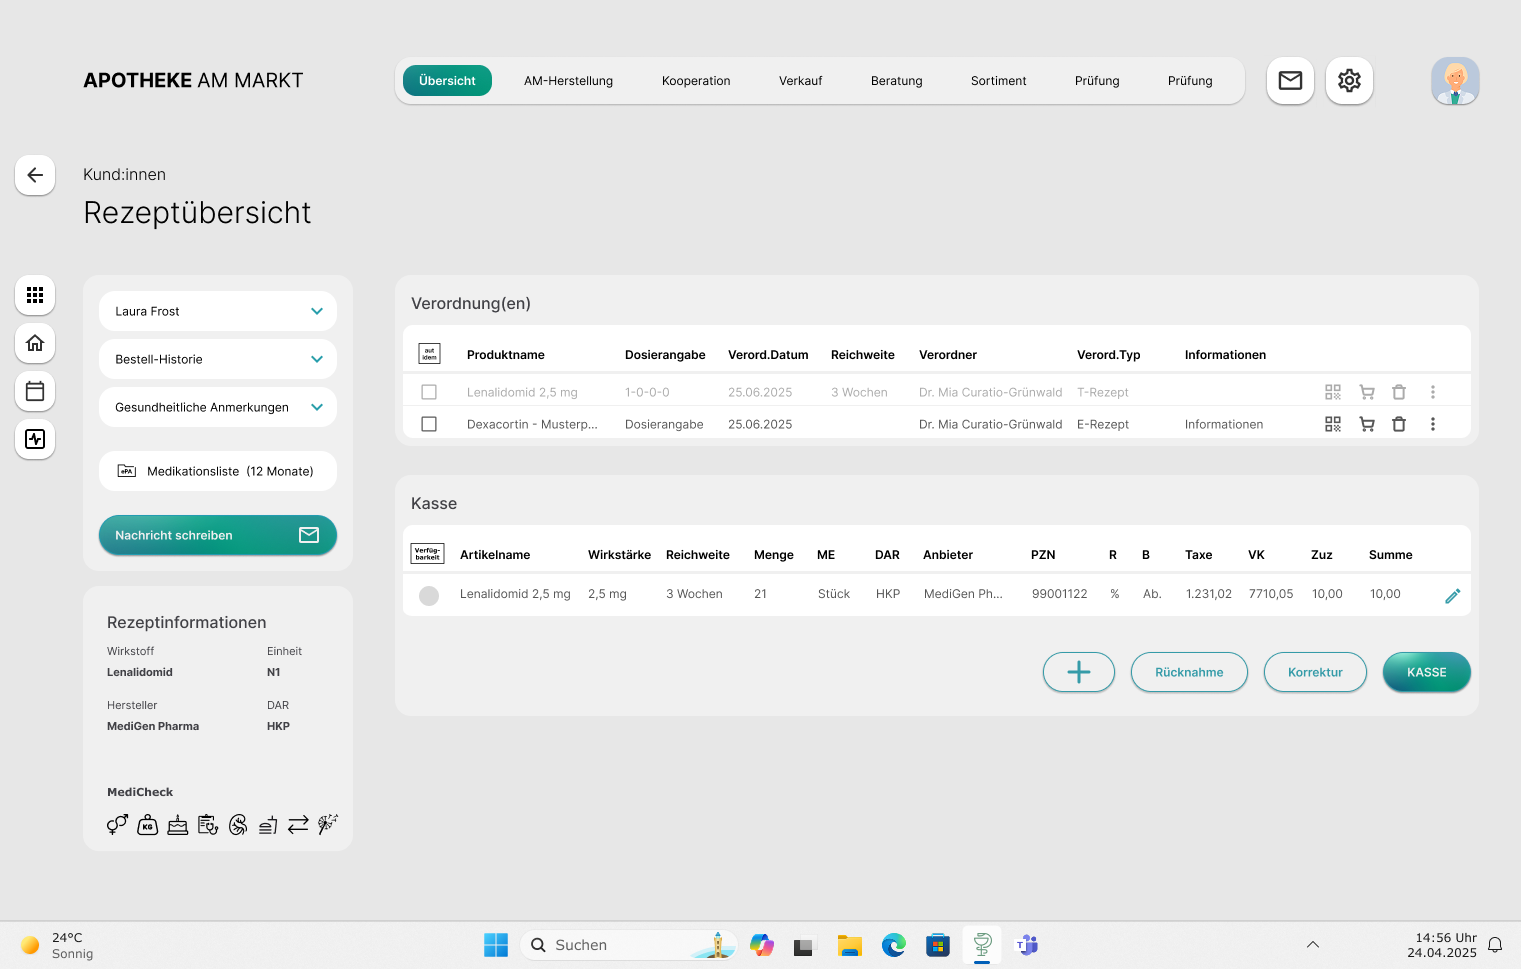This screenshot has width=1521, height=969.
Task: Go to home via sidebar house icon
Action: coord(35,343)
